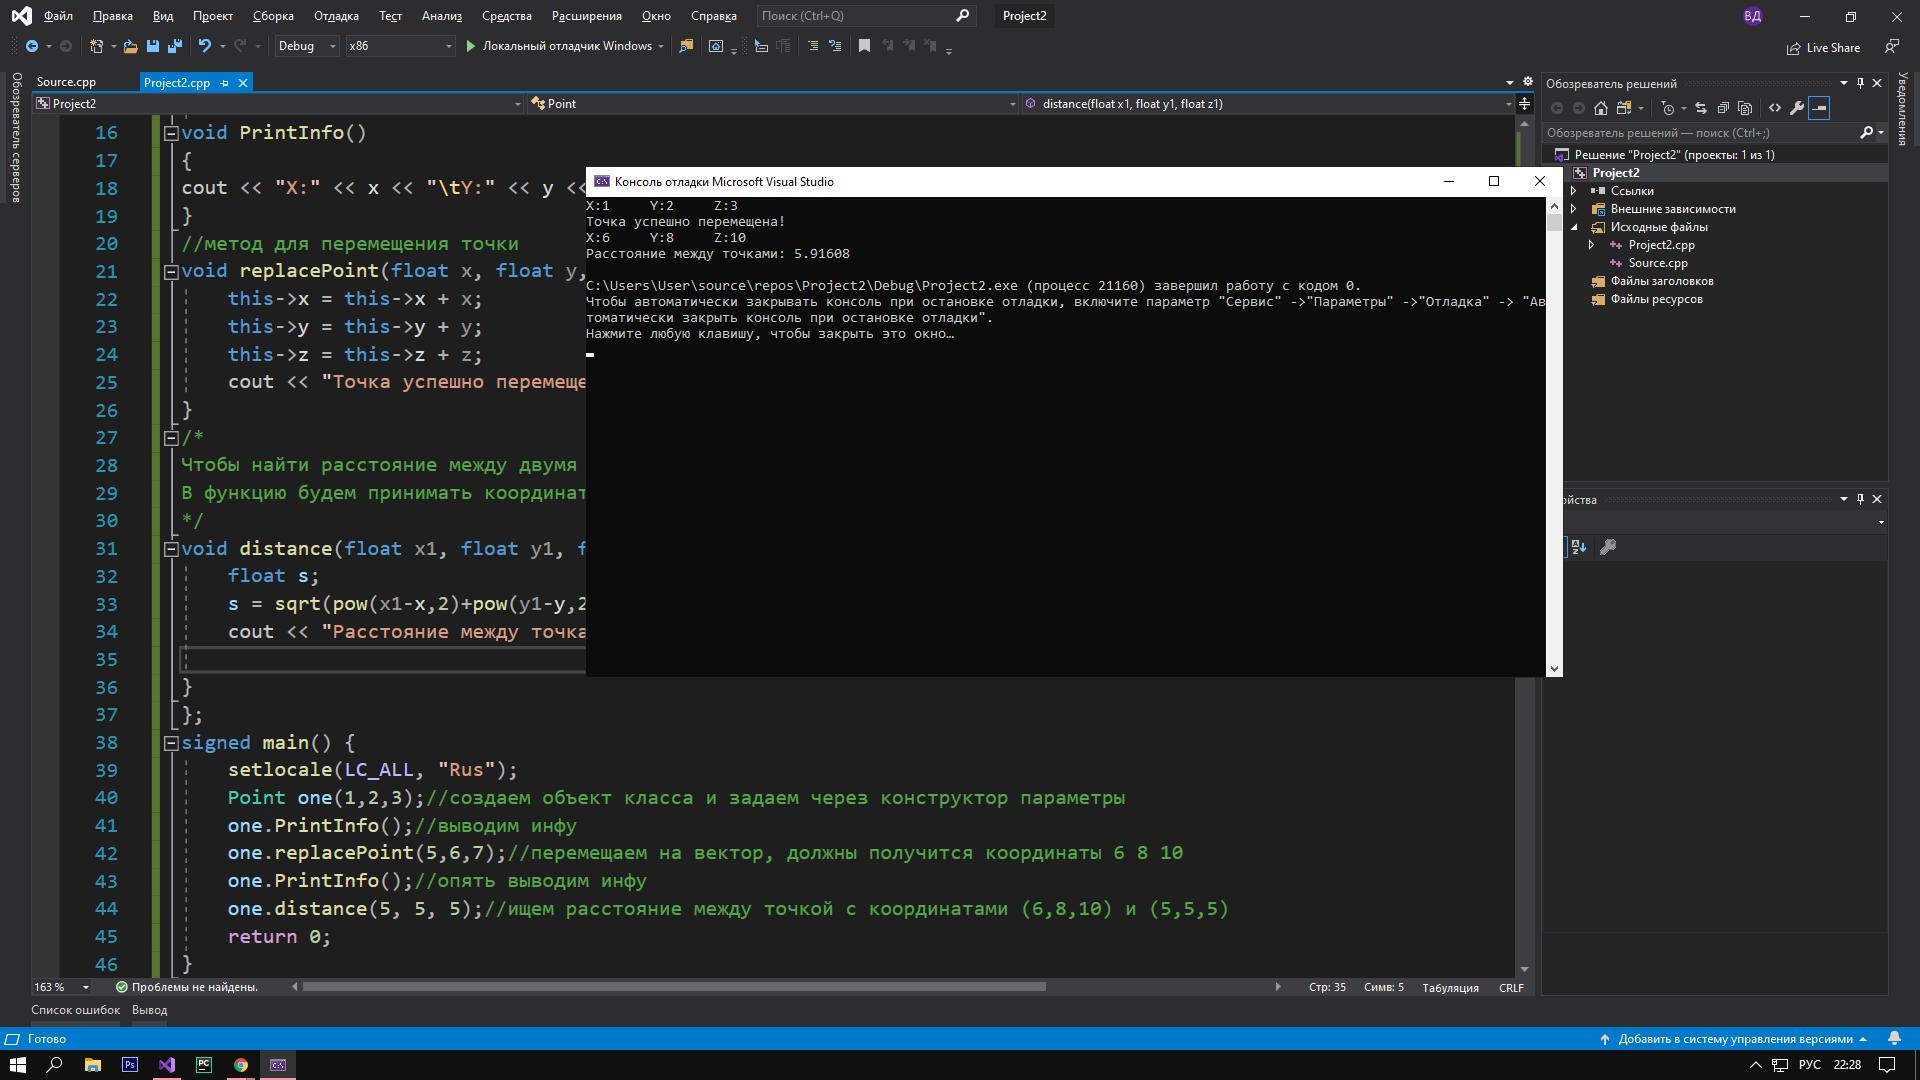Click the Sync with Active Document arrows icon
Image resolution: width=1920 pixels, height=1080 pixels.
click(1700, 108)
